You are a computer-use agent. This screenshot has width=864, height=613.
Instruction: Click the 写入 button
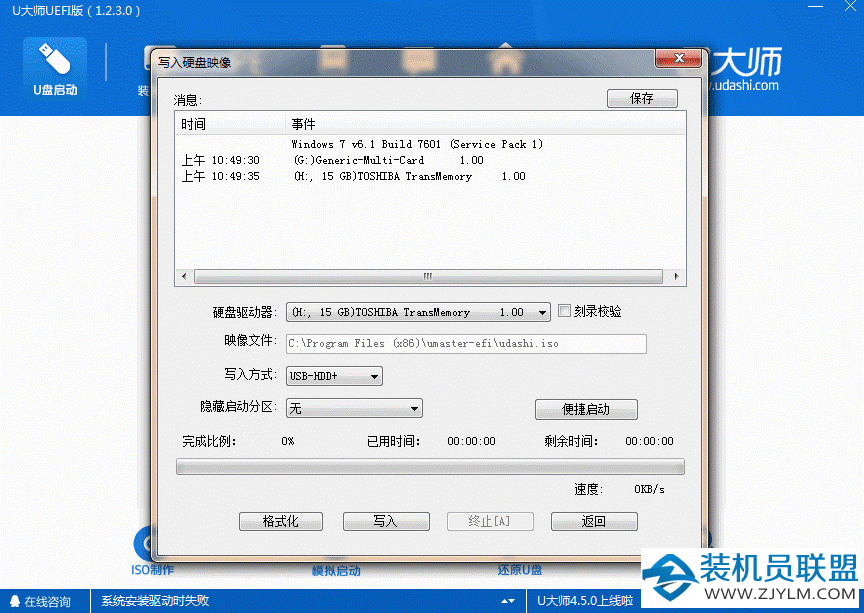point(386,521)
